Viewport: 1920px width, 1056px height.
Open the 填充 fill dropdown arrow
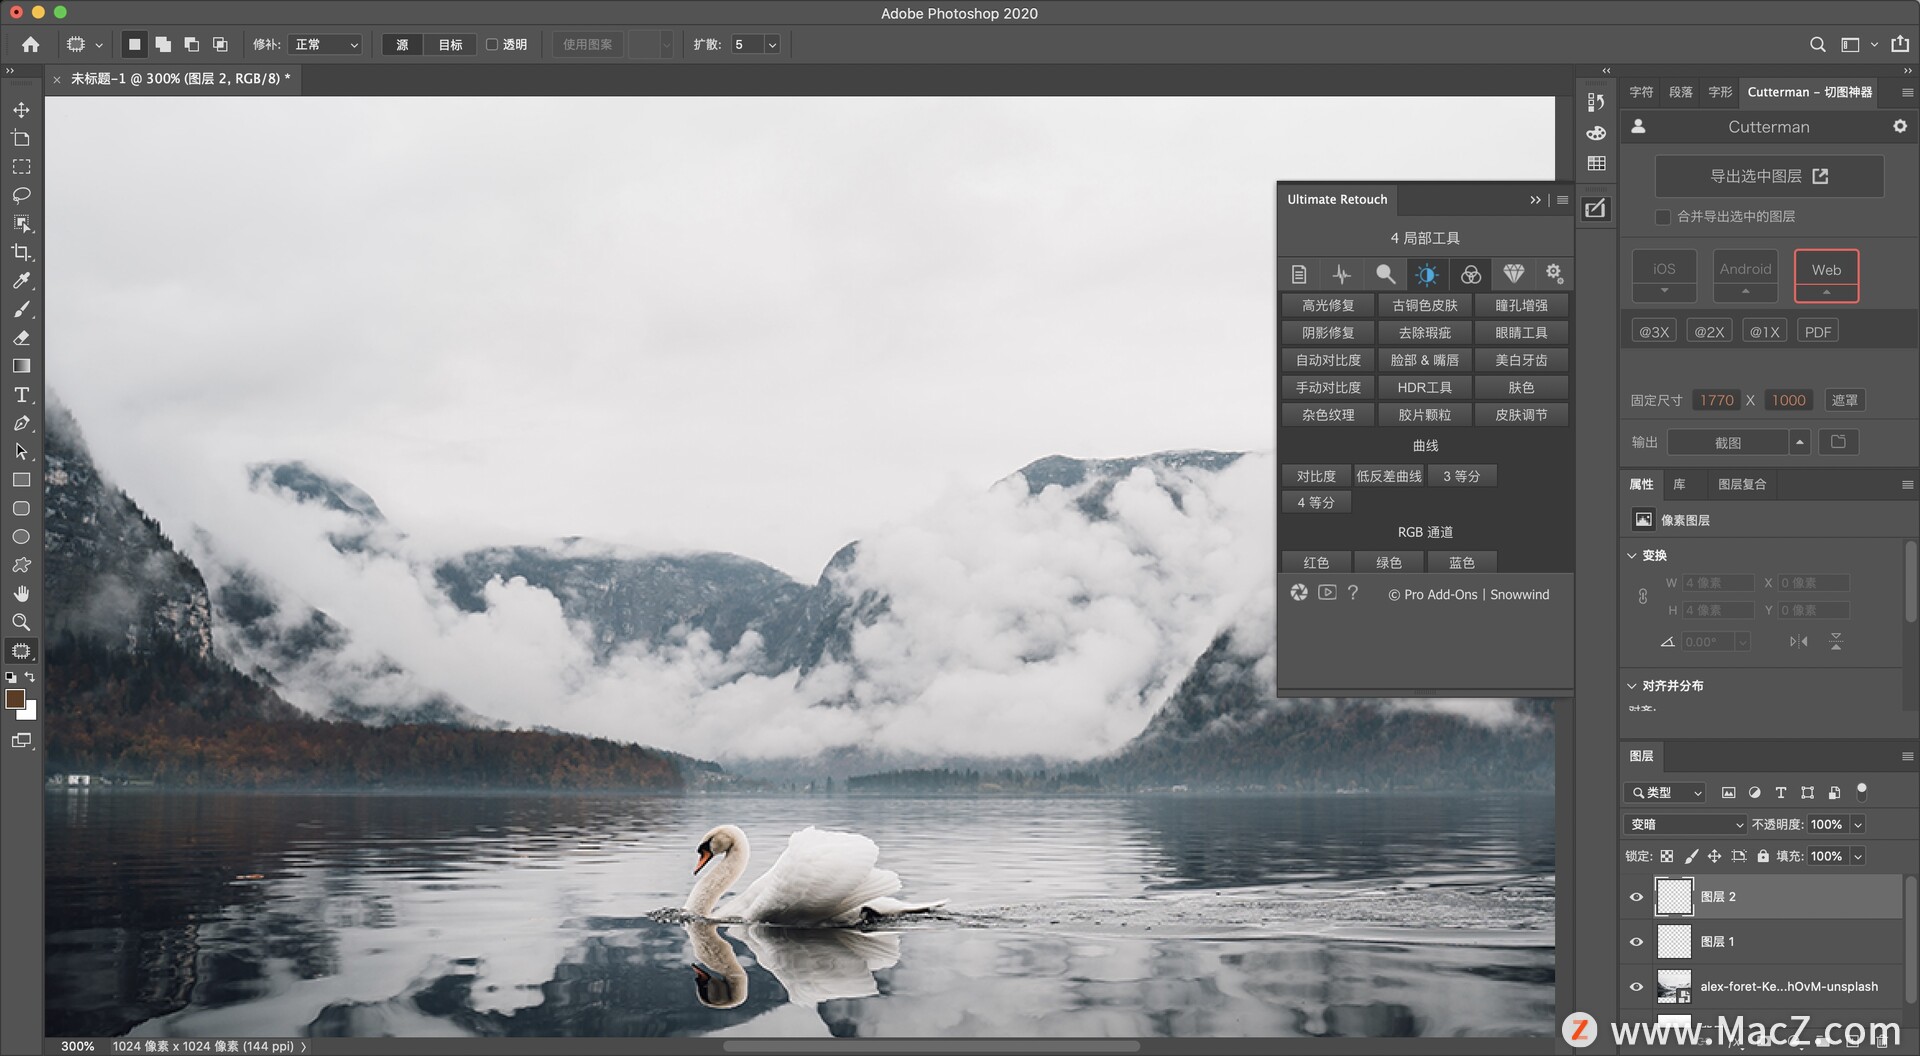[1858, 856]
